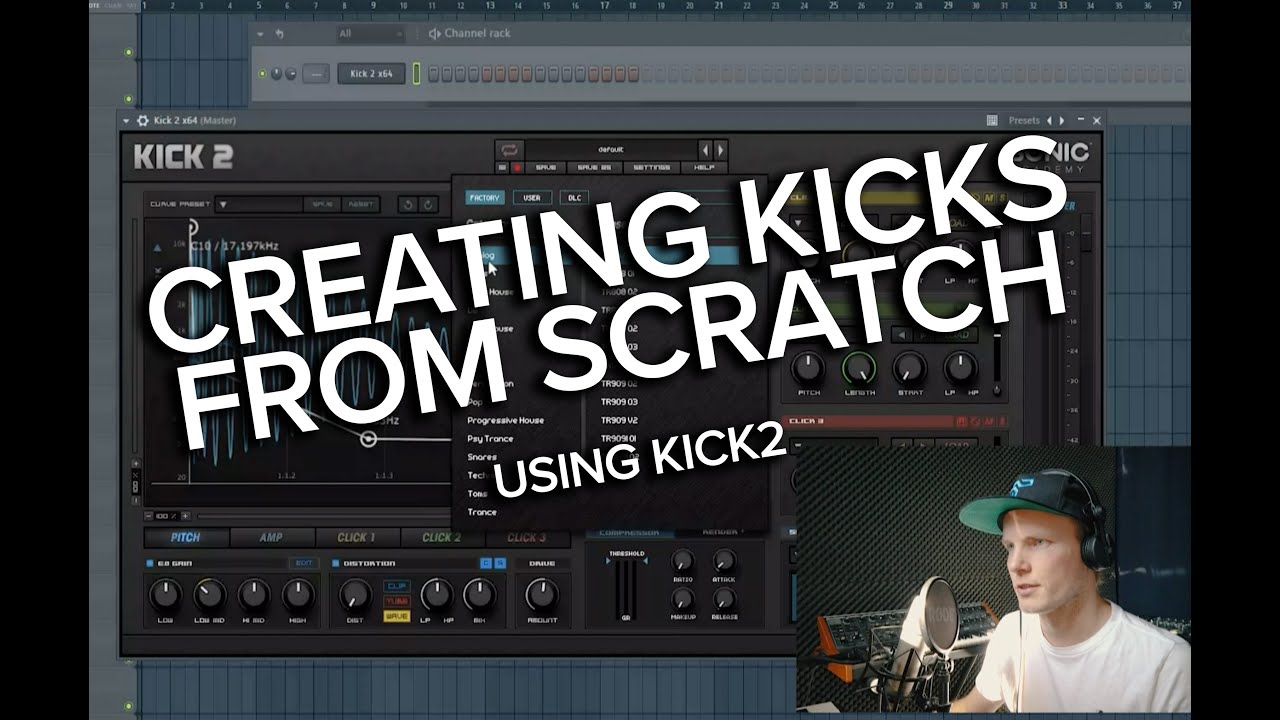Select Psy Trance category
Image resolution: width=1280 pixels, height=720 pixels.
point(490,438)
